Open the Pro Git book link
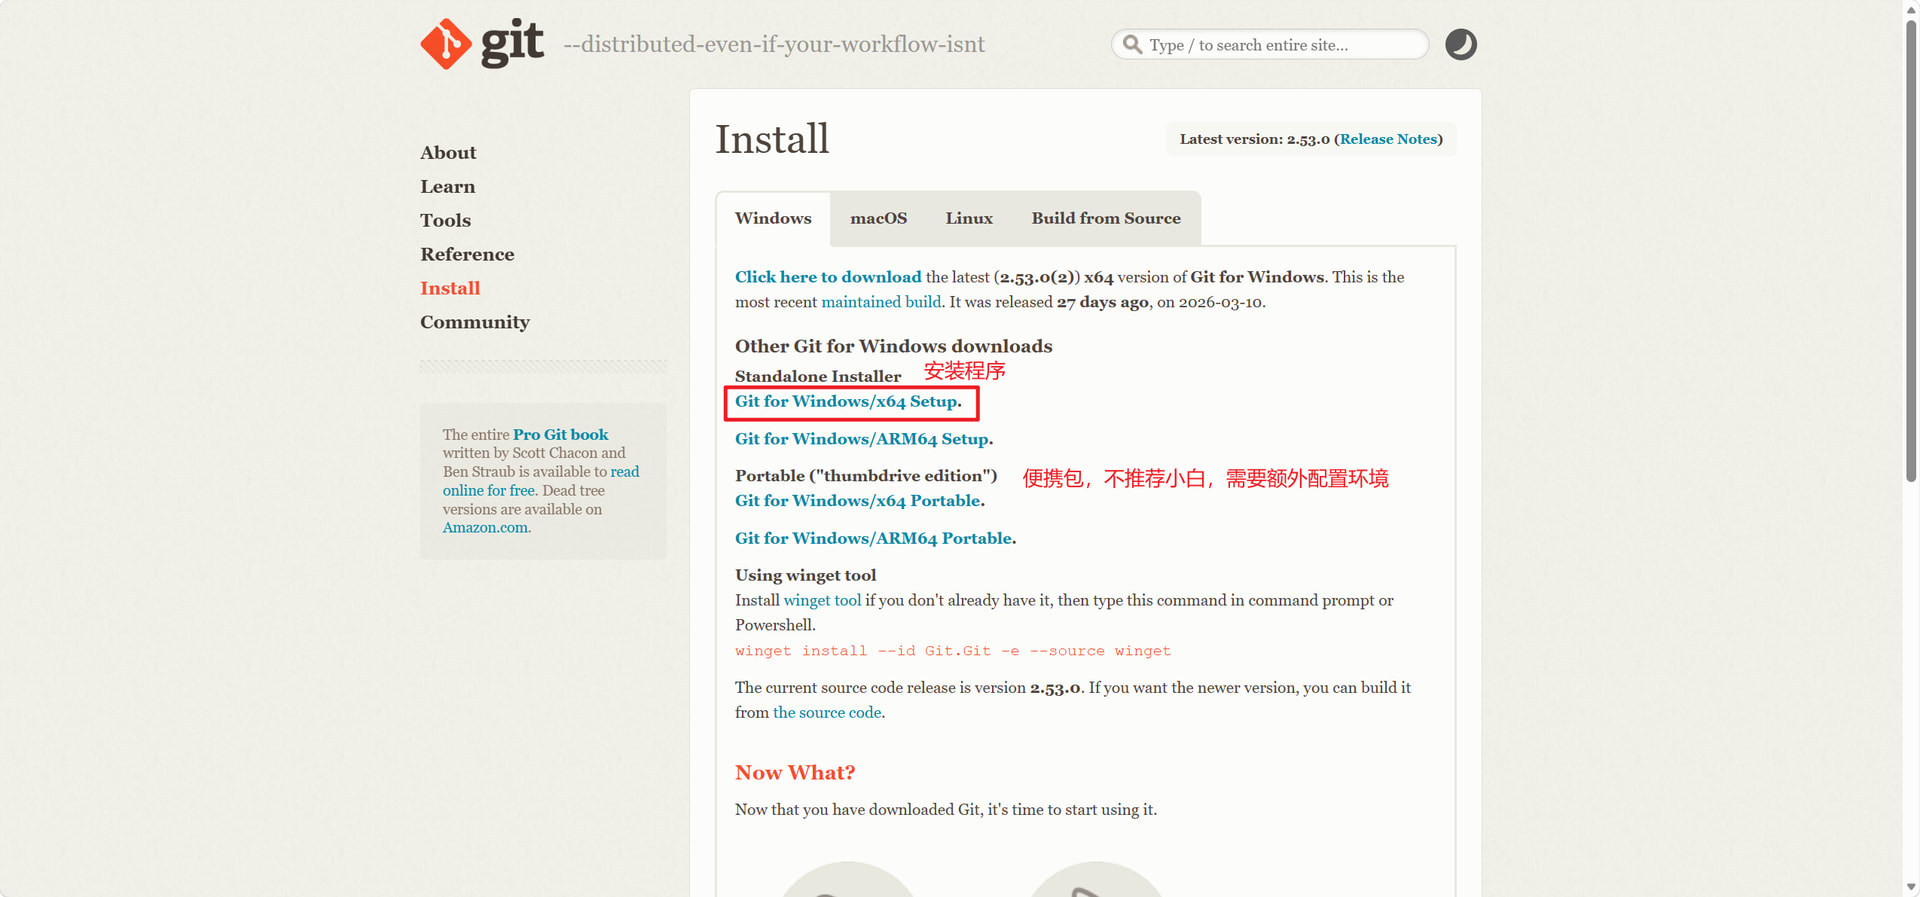This screenshot has width=1920, height=897. coord(560,434)
